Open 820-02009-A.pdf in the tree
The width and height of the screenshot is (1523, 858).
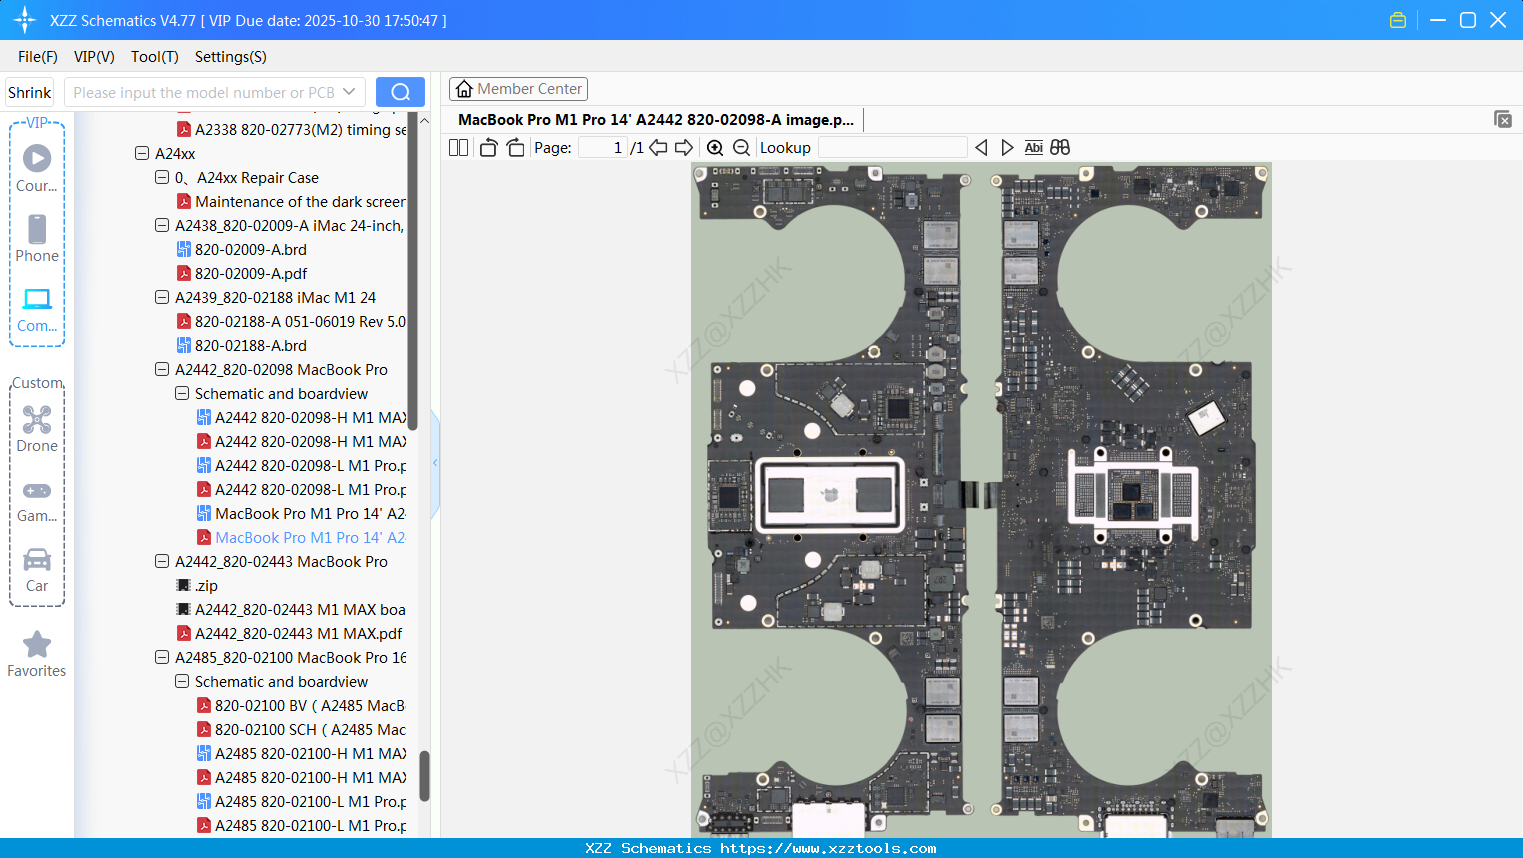tap(250, 274)
